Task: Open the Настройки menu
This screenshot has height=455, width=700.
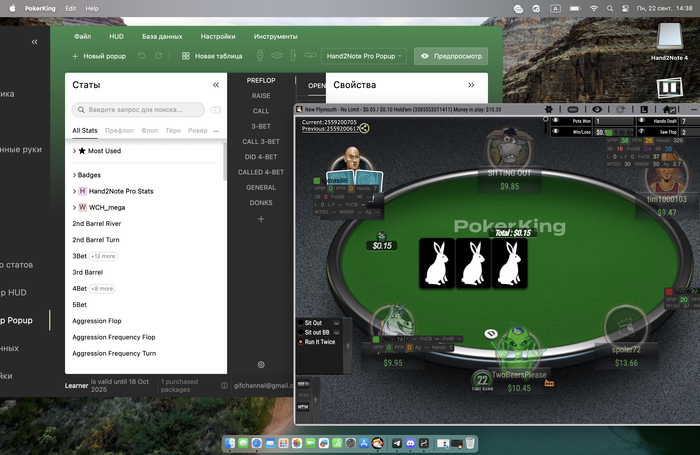Action: pyautogui.click(x=218, y=37)
